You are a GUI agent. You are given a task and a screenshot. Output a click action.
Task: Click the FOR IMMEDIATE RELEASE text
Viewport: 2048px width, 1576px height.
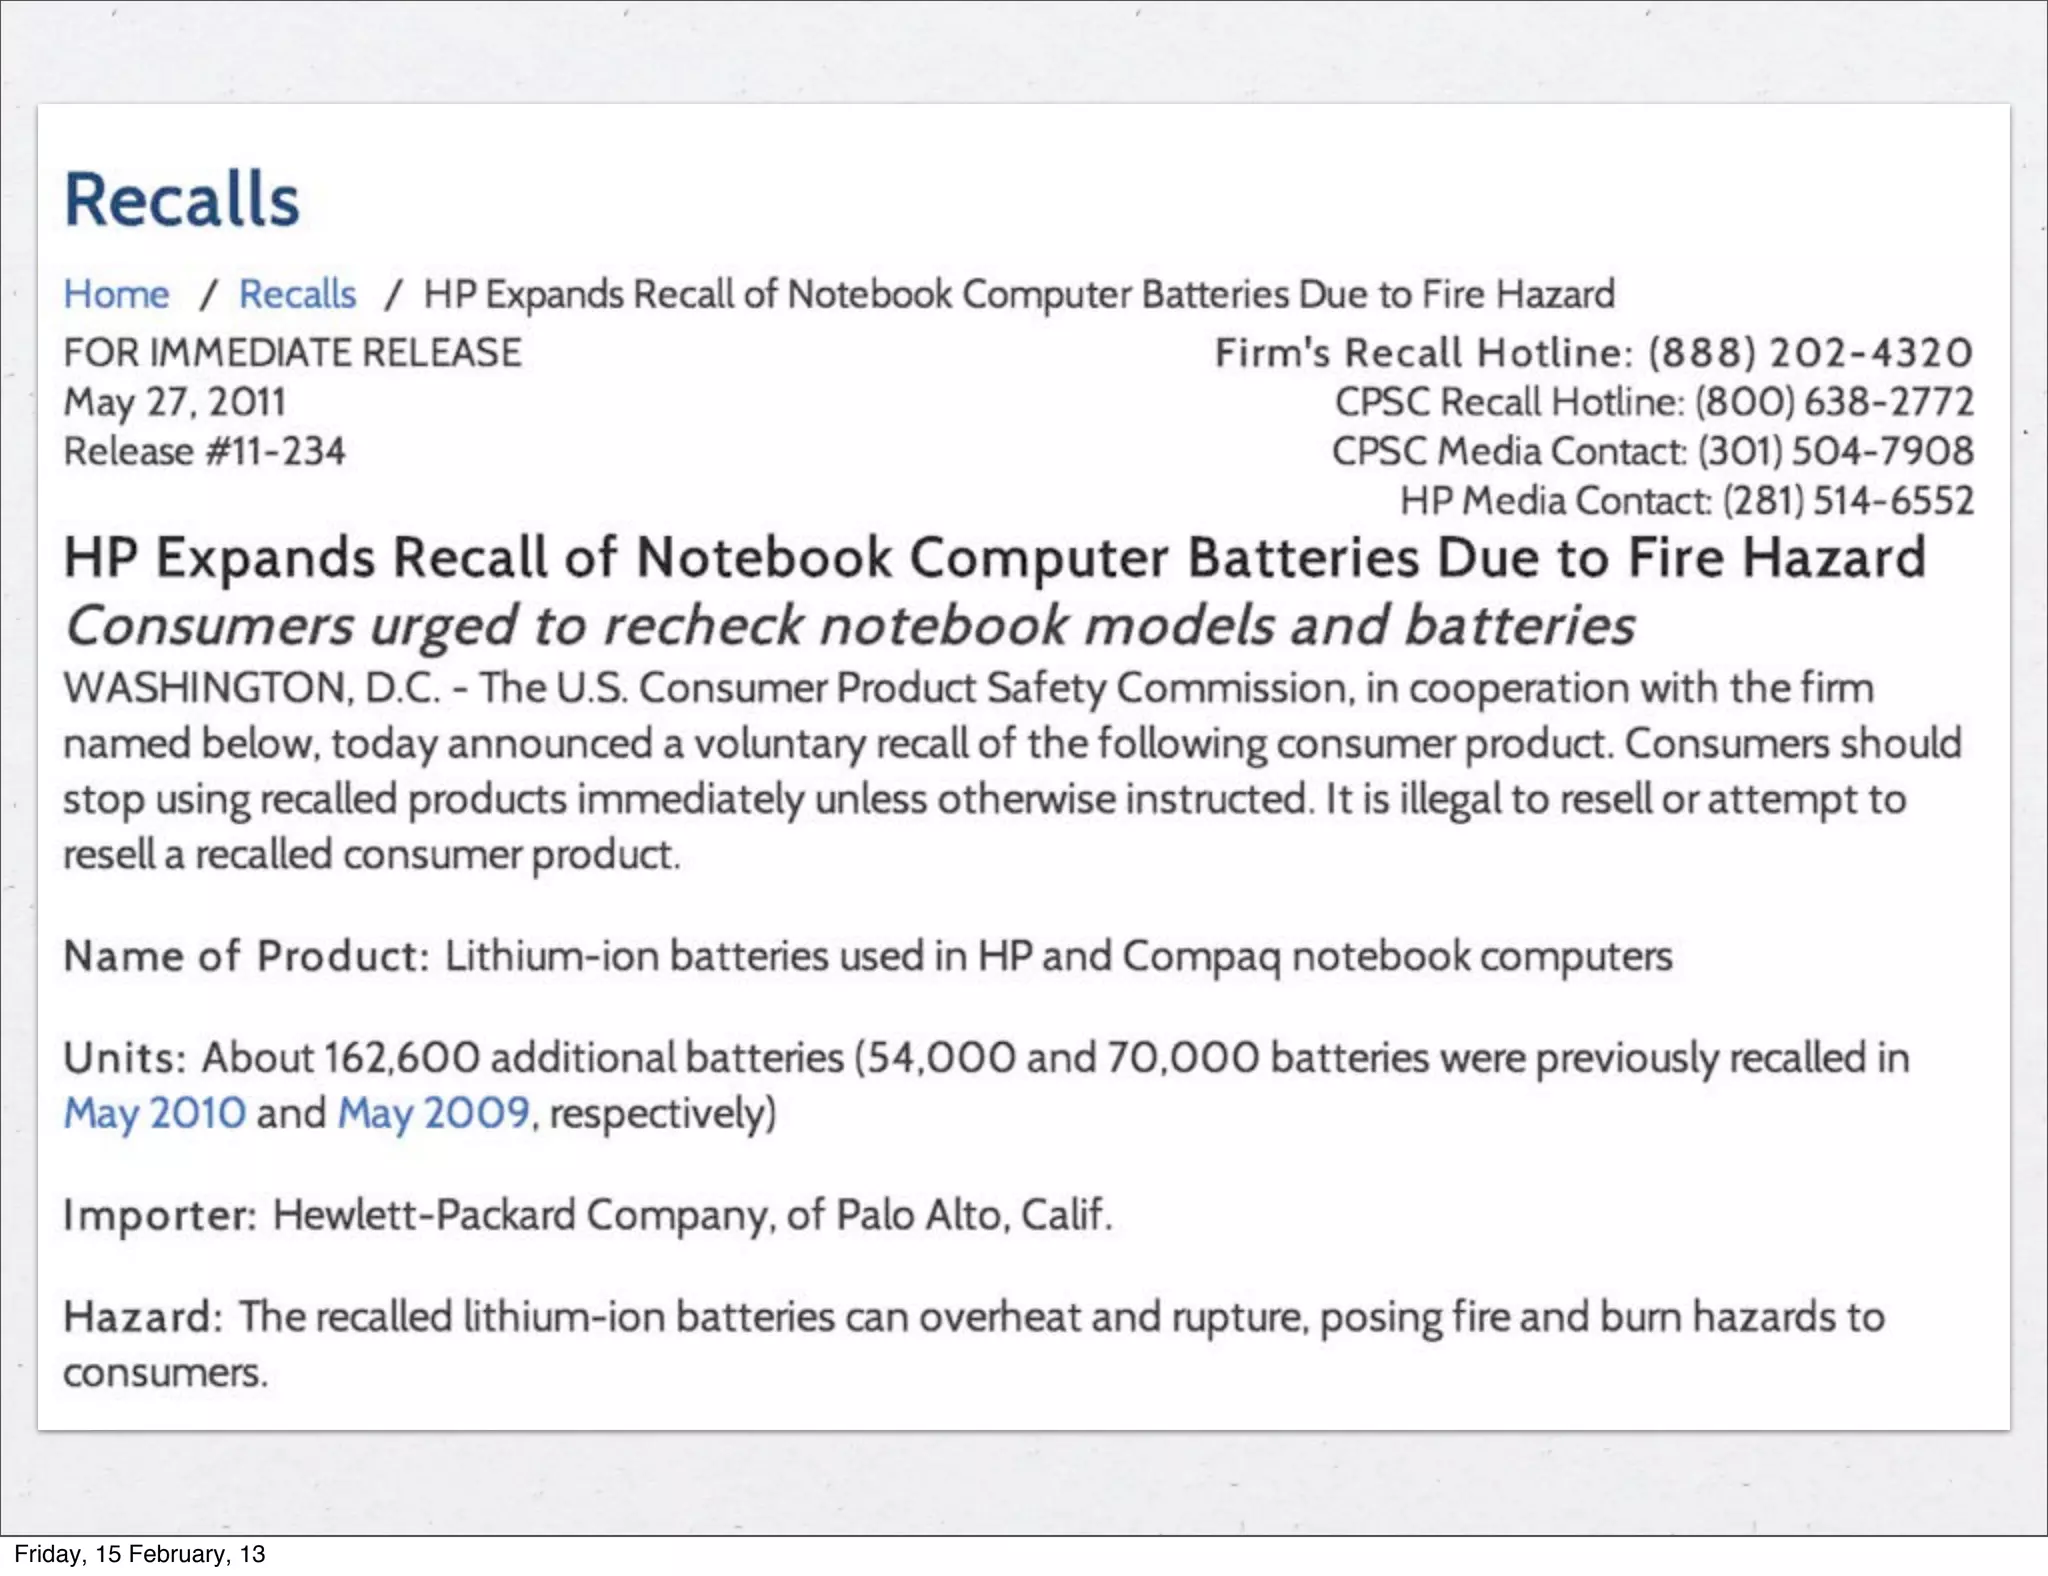(292, 353)
